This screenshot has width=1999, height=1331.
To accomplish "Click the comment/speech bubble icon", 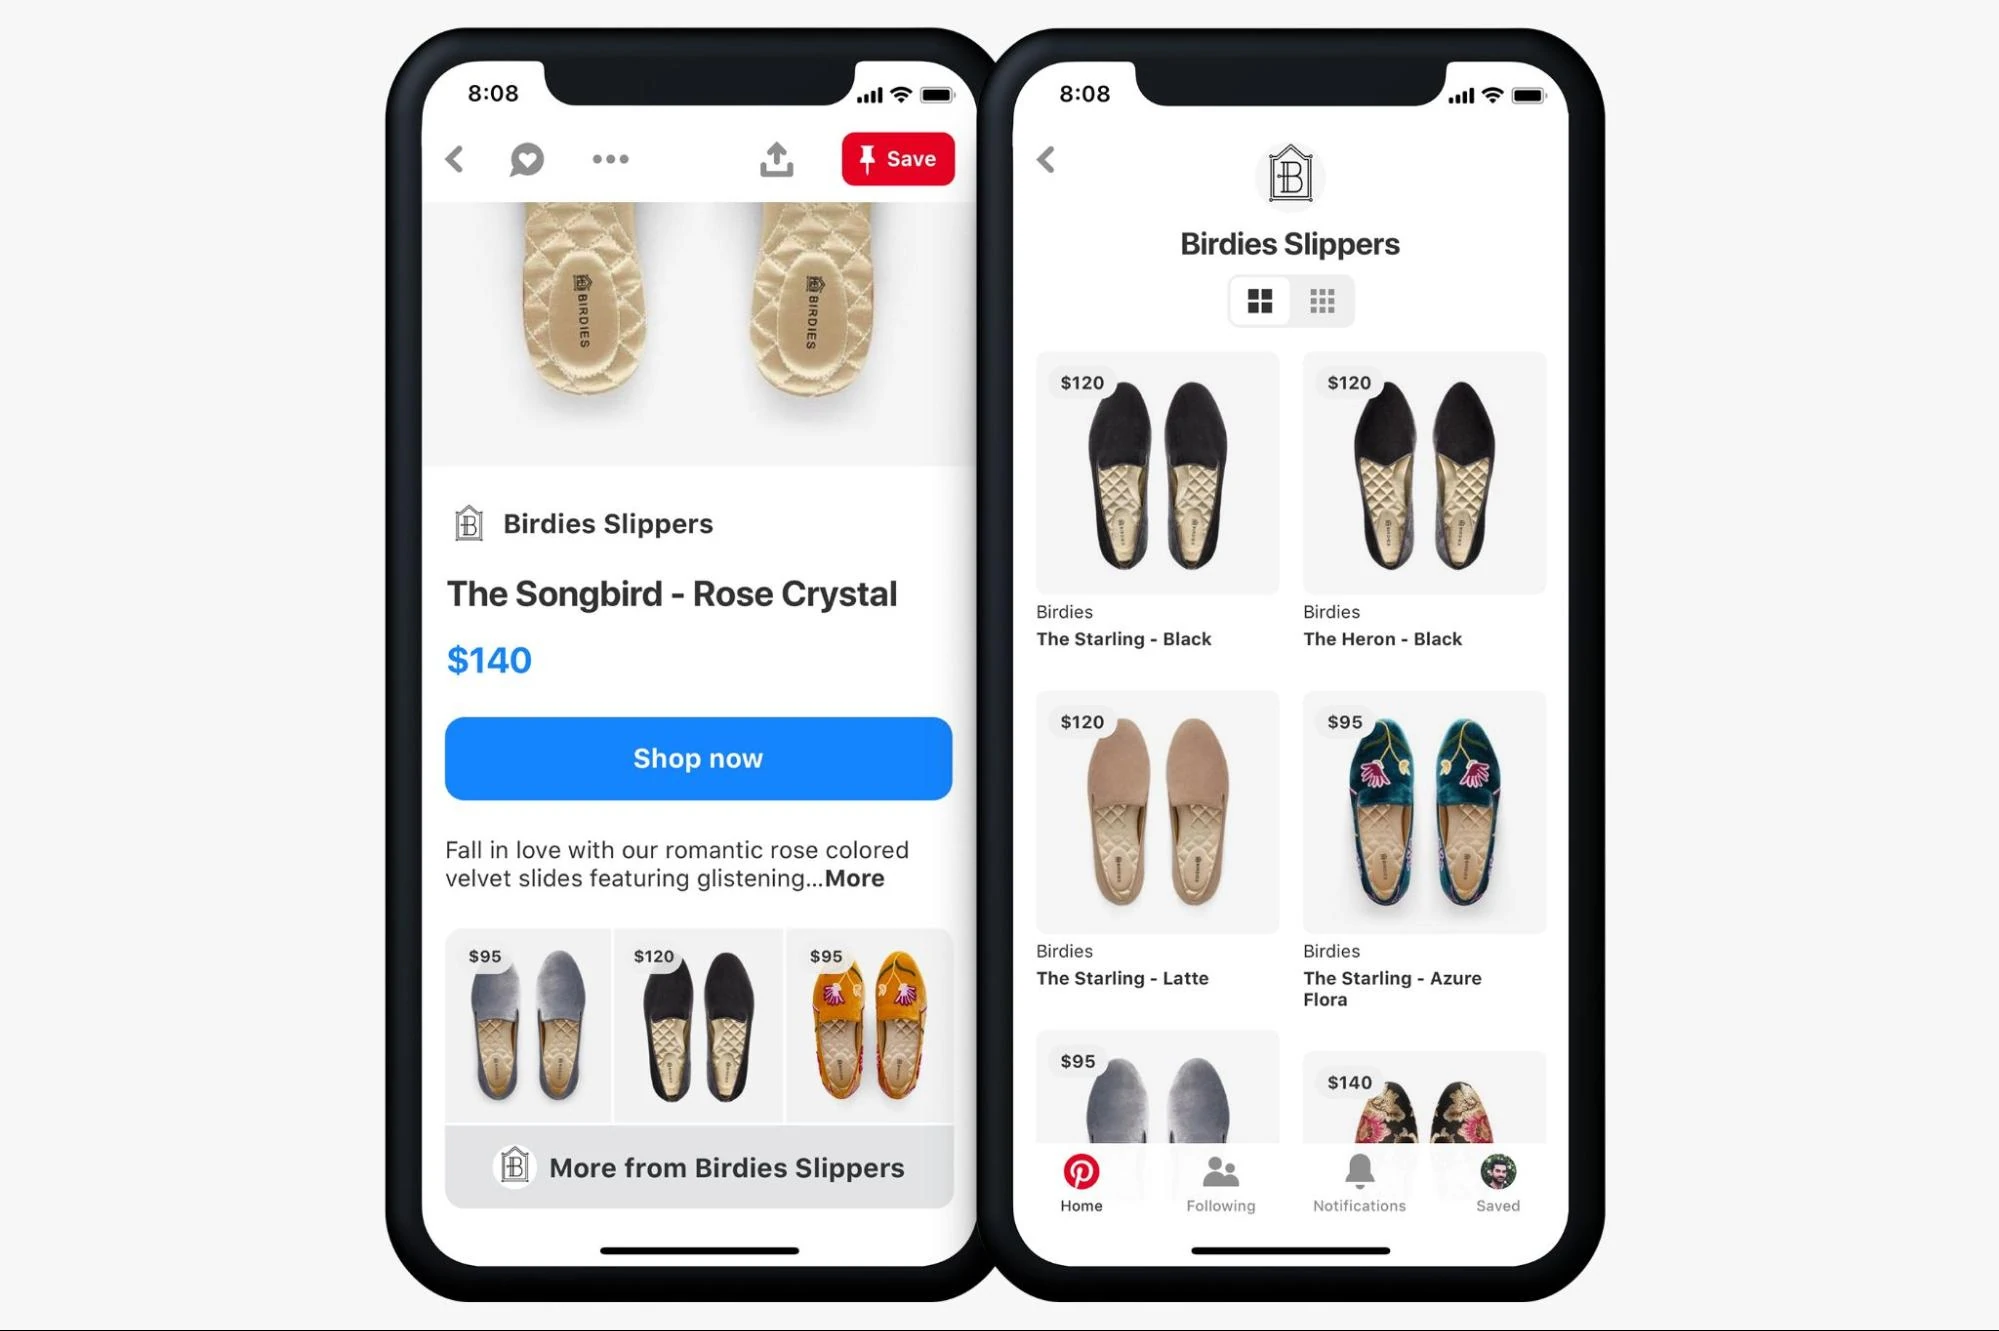I will 527,157.
